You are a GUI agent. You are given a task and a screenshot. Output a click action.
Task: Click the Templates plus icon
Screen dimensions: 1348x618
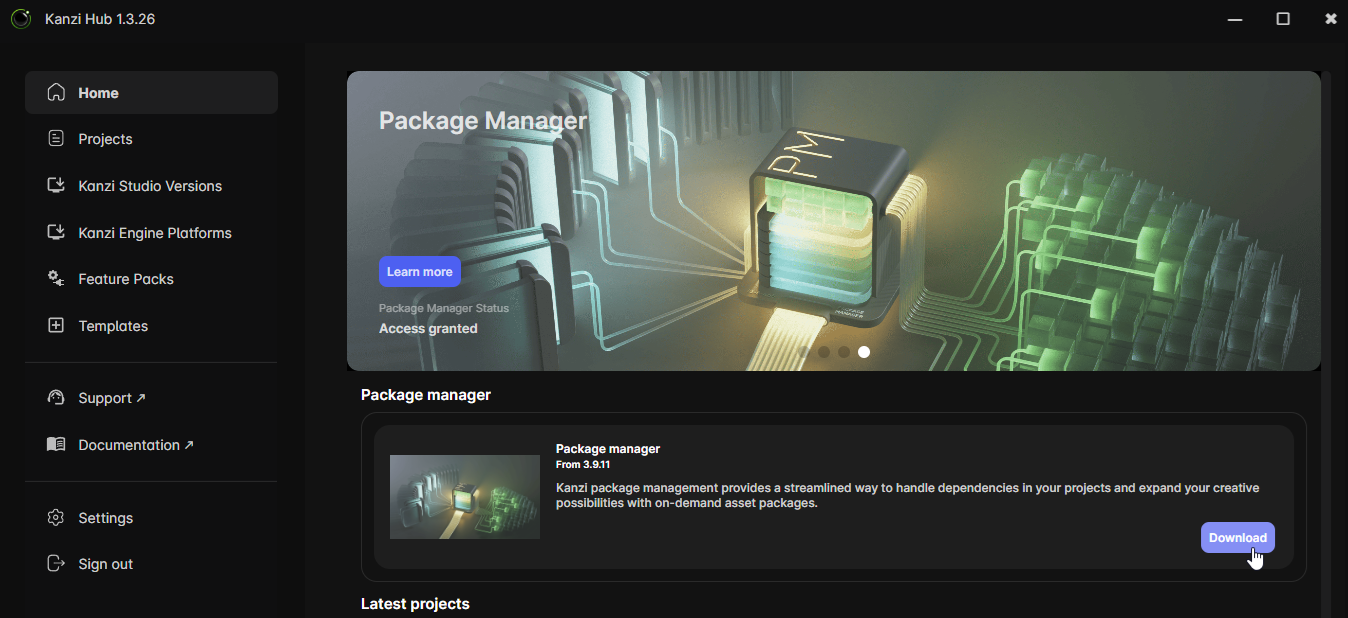(56, 325)
